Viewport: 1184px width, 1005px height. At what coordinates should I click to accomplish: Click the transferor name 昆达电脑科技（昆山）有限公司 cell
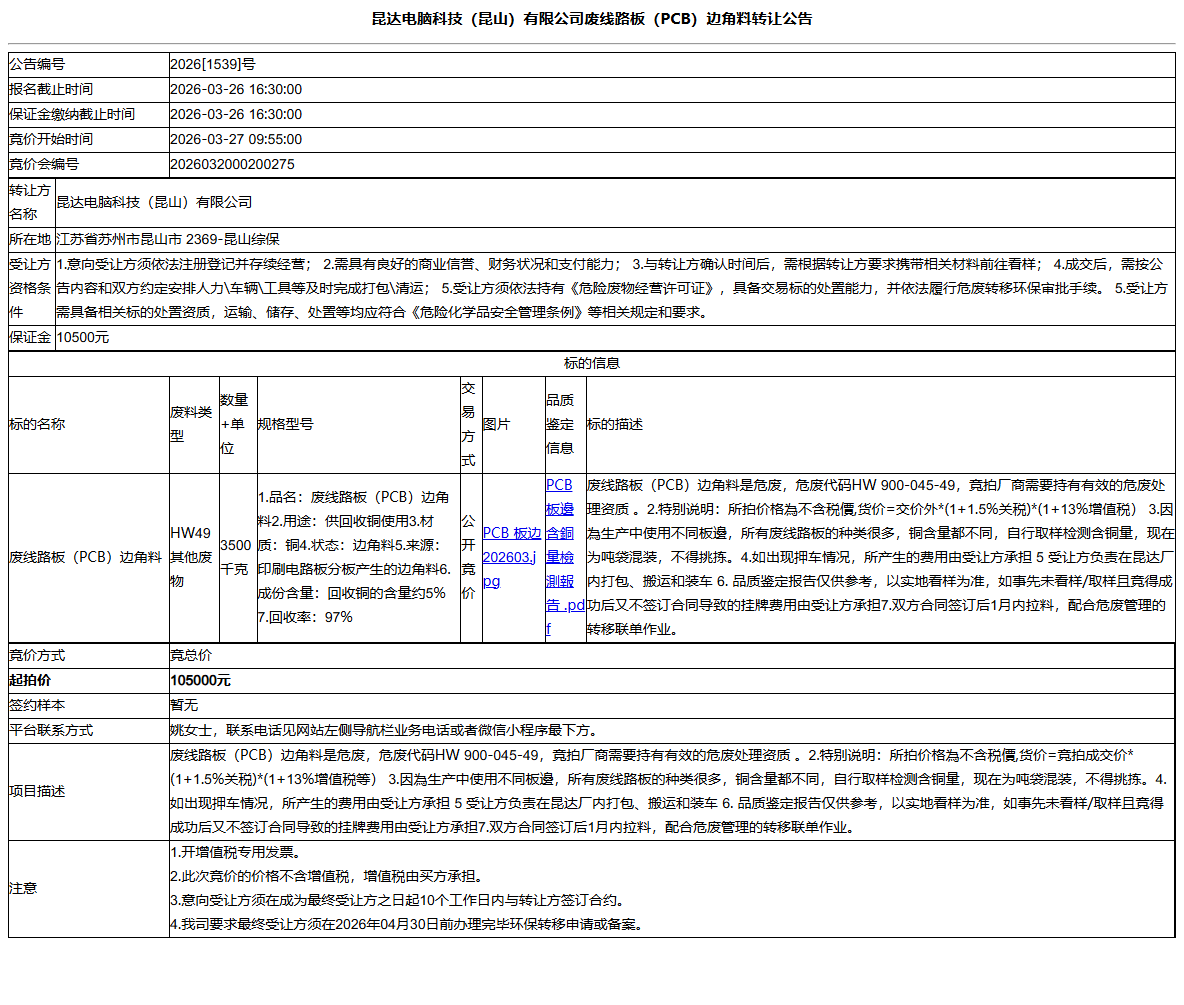click(x=154, y=203)
